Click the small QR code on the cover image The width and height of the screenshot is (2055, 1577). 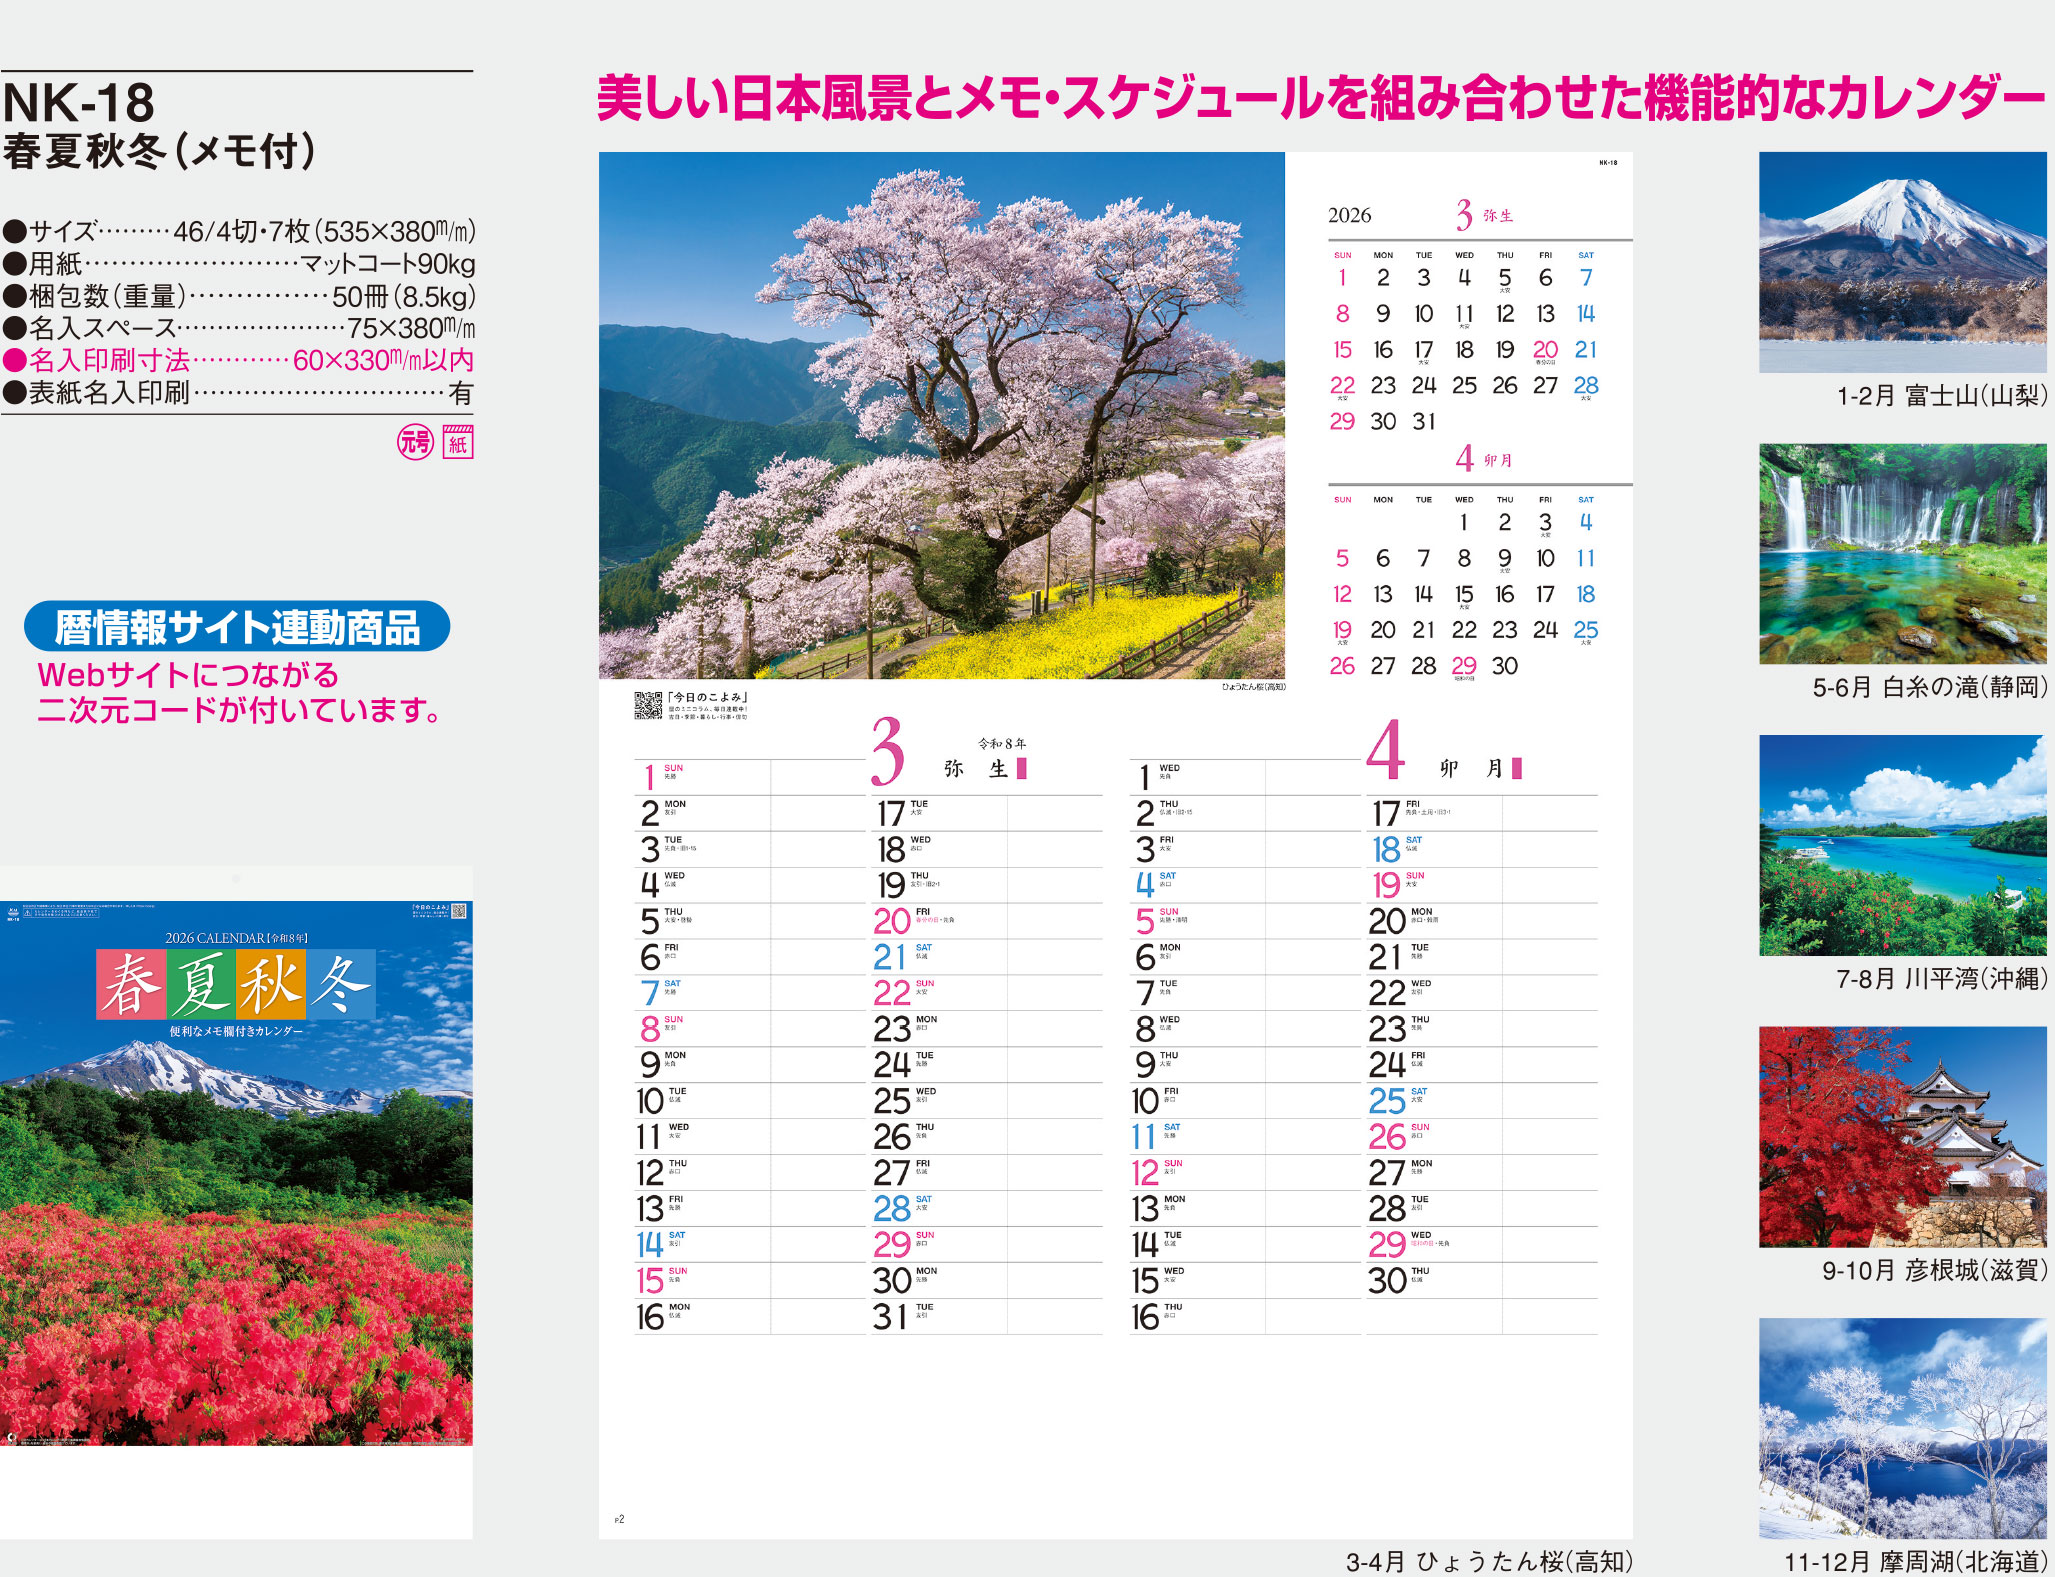click(x=459, y=911)
